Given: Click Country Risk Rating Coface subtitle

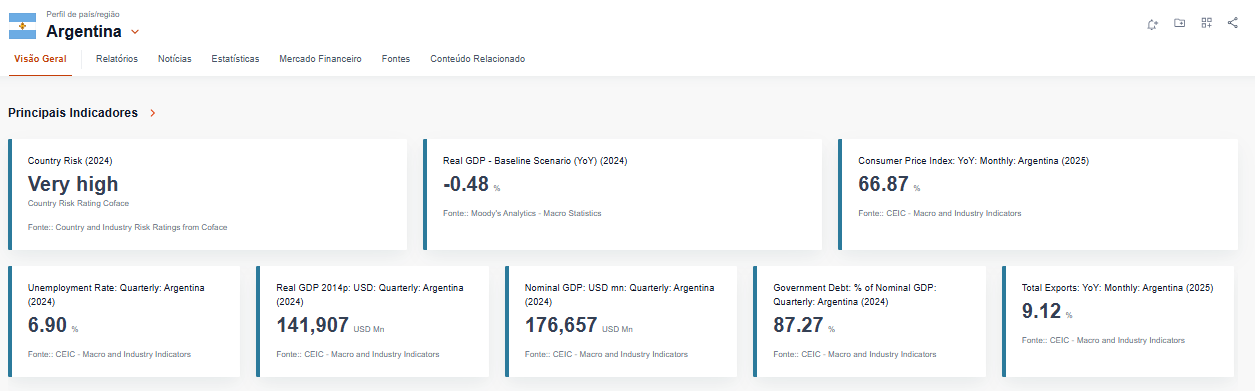Looking at the screenshot, I should pos(78,203).
